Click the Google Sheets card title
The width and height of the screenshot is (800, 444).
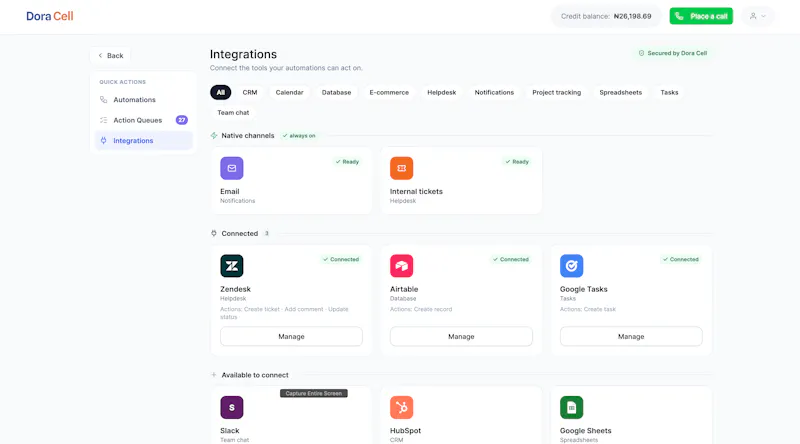tap(586, 430)
